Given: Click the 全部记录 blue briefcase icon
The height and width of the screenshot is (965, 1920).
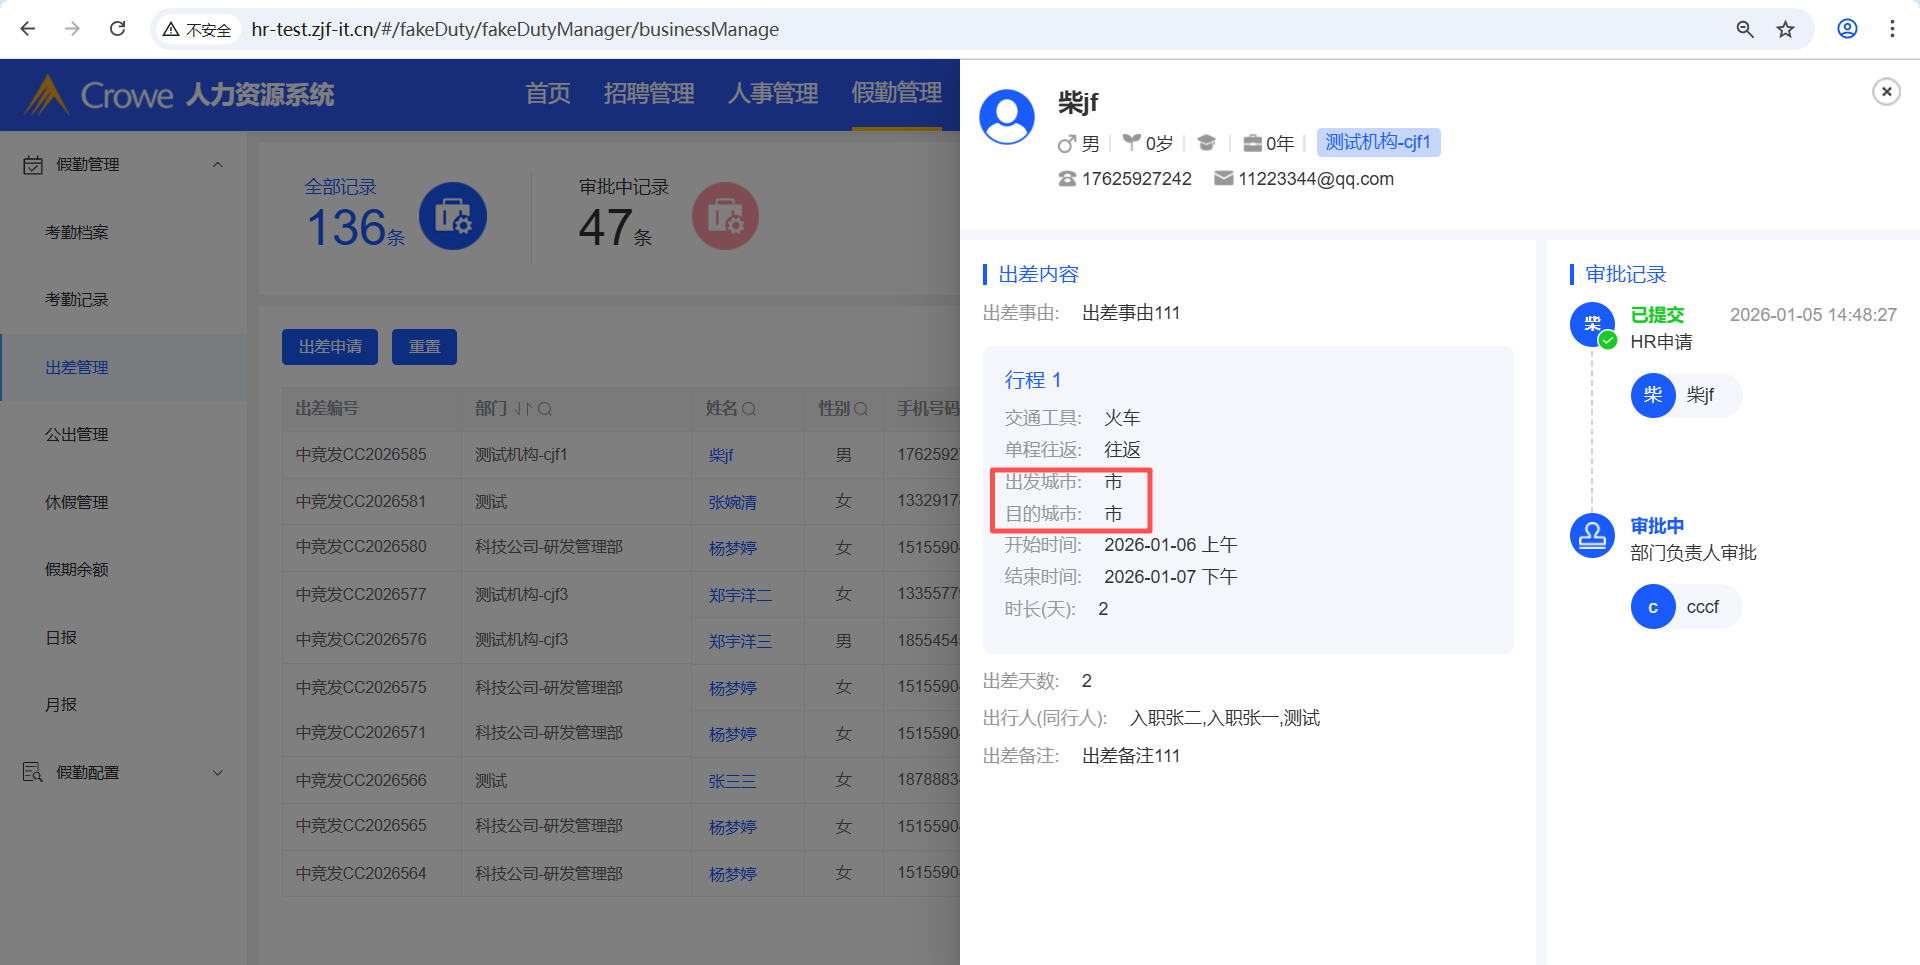Looking at the screenshot, I should coord(453,216).
